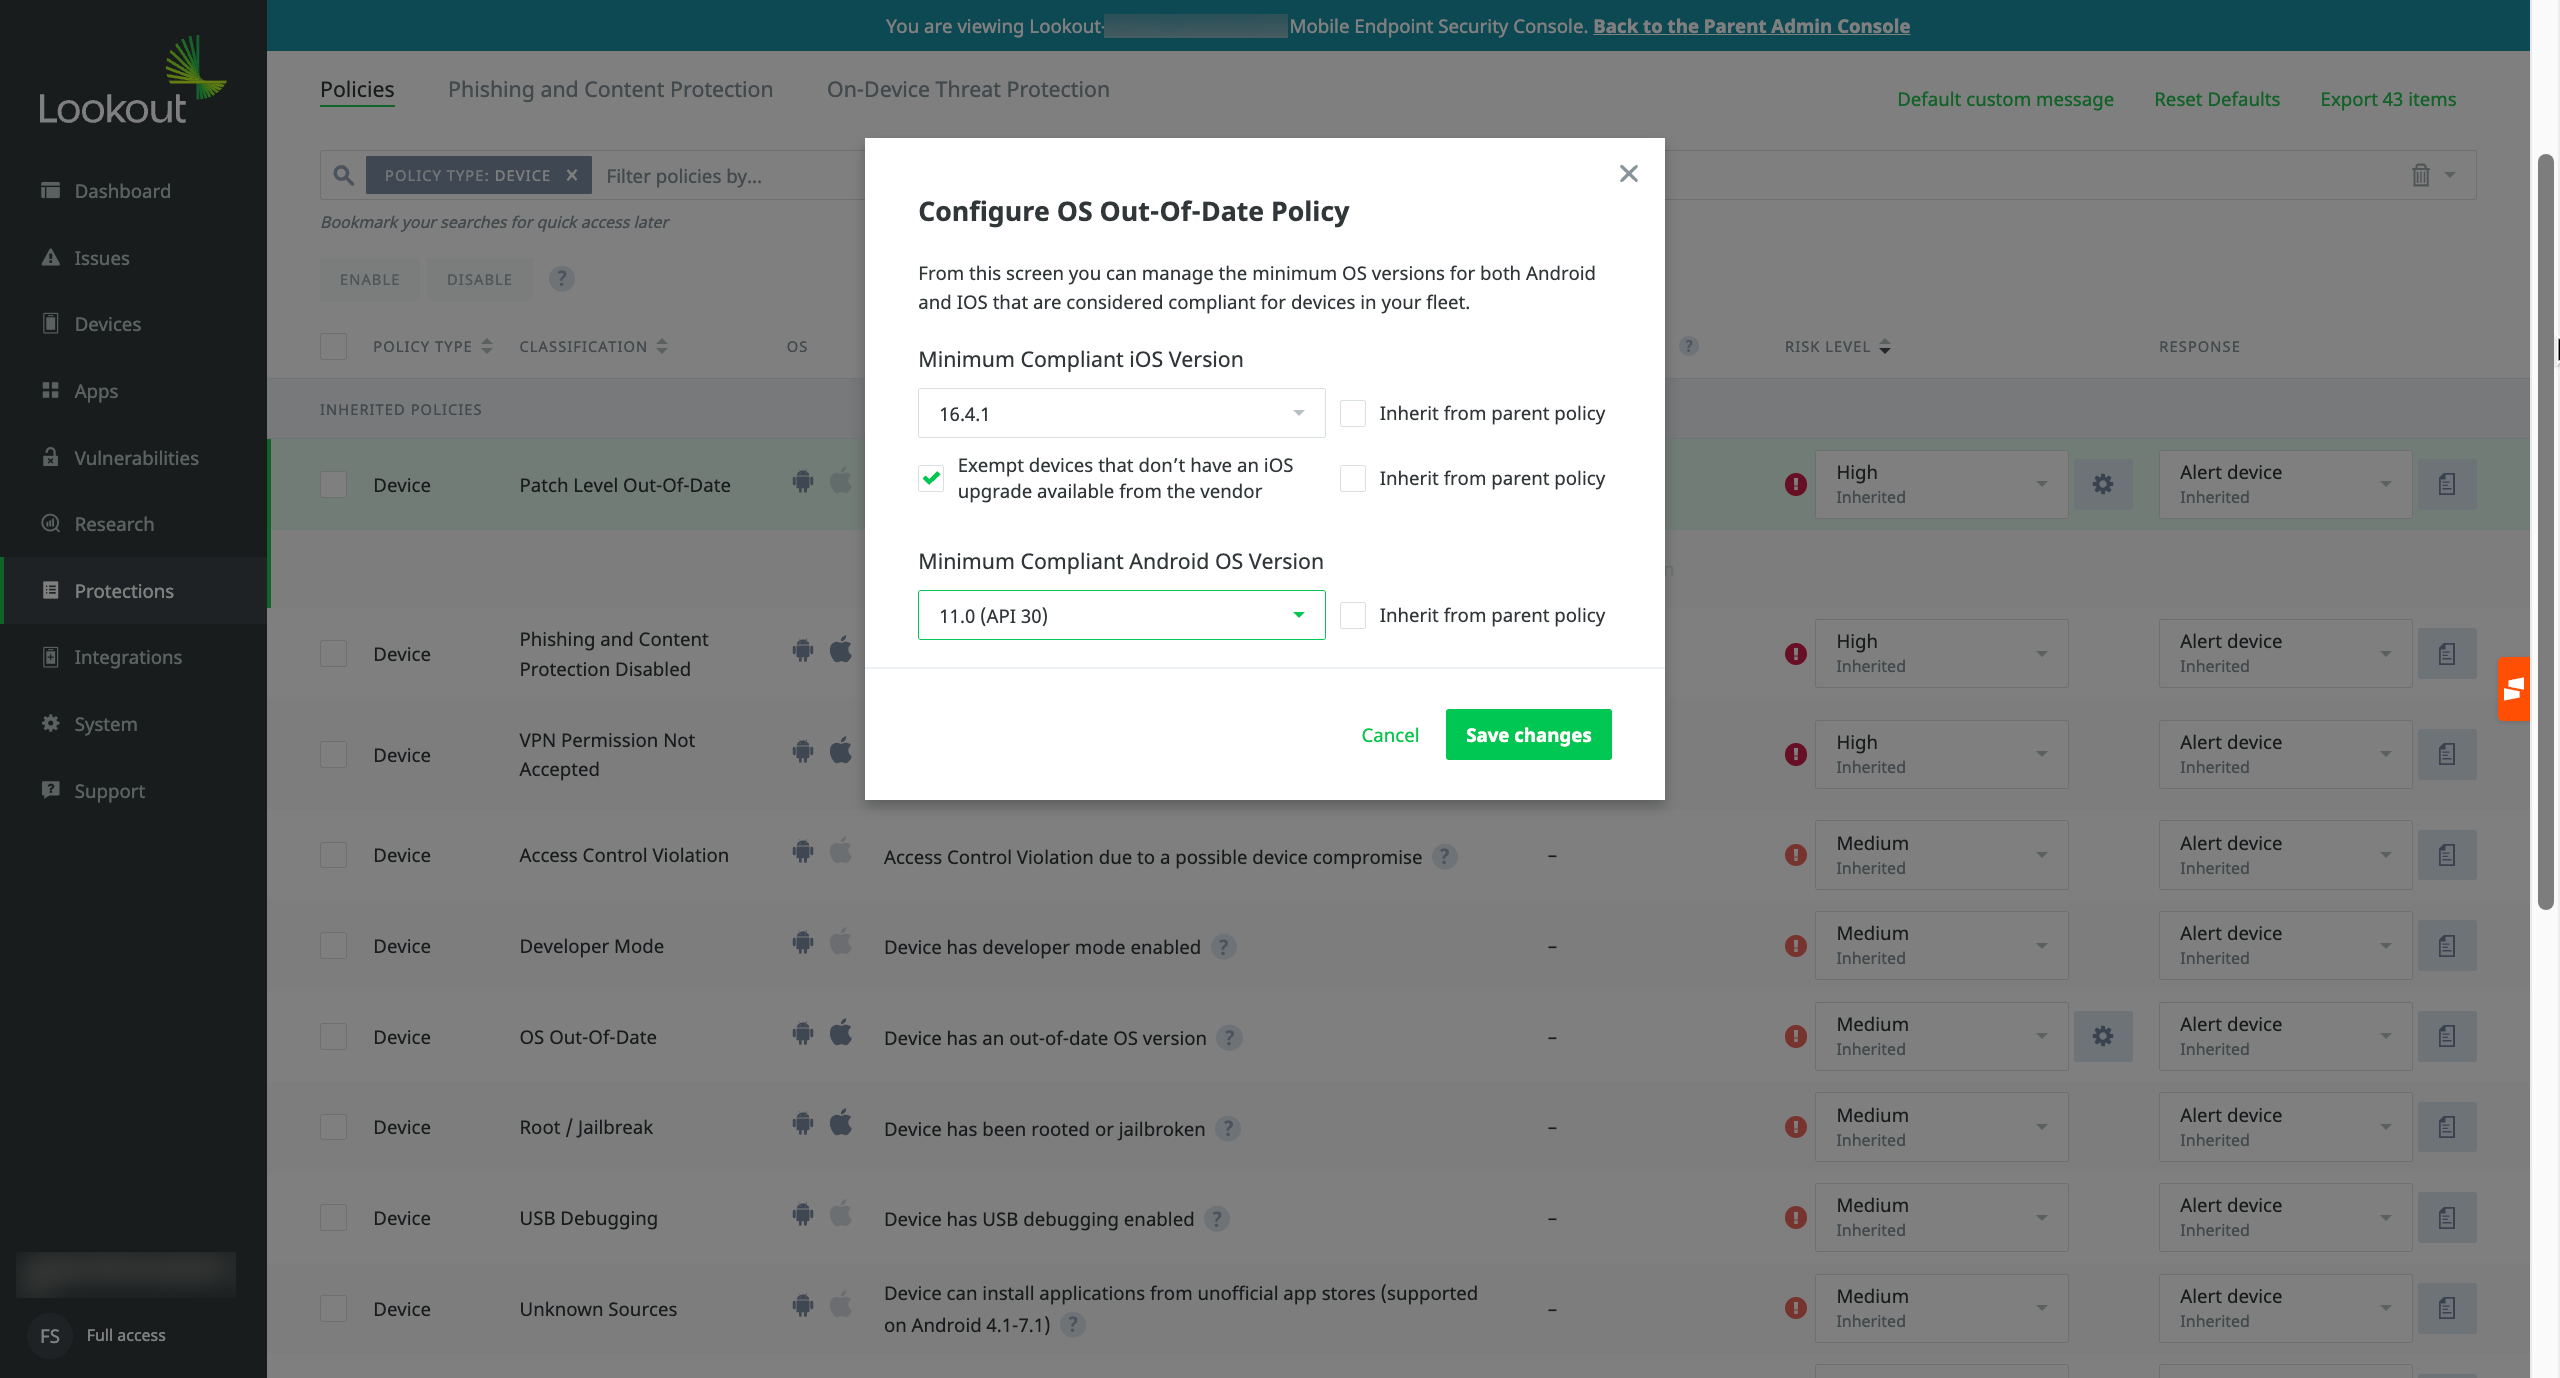The image size is (2560, 1378).
Task: Open Vulnerabilities in the sidebar
Action: tap(136, 457)
